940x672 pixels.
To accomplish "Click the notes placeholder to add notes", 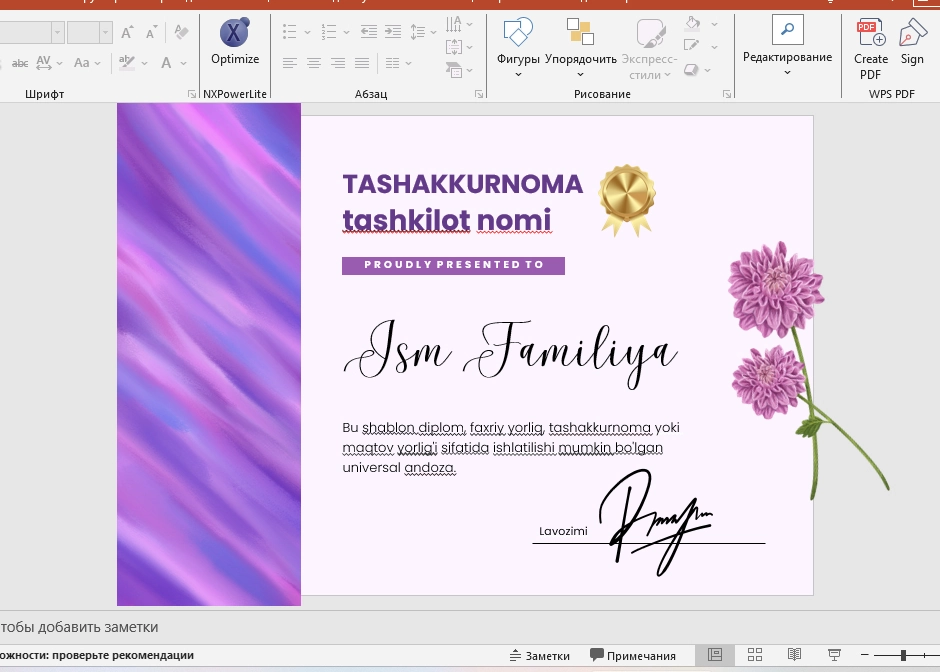I will click(x=79, y=627).
